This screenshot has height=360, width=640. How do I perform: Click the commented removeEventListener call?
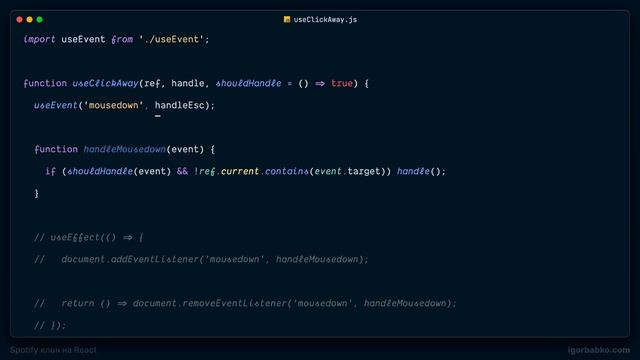coord(294,304)
